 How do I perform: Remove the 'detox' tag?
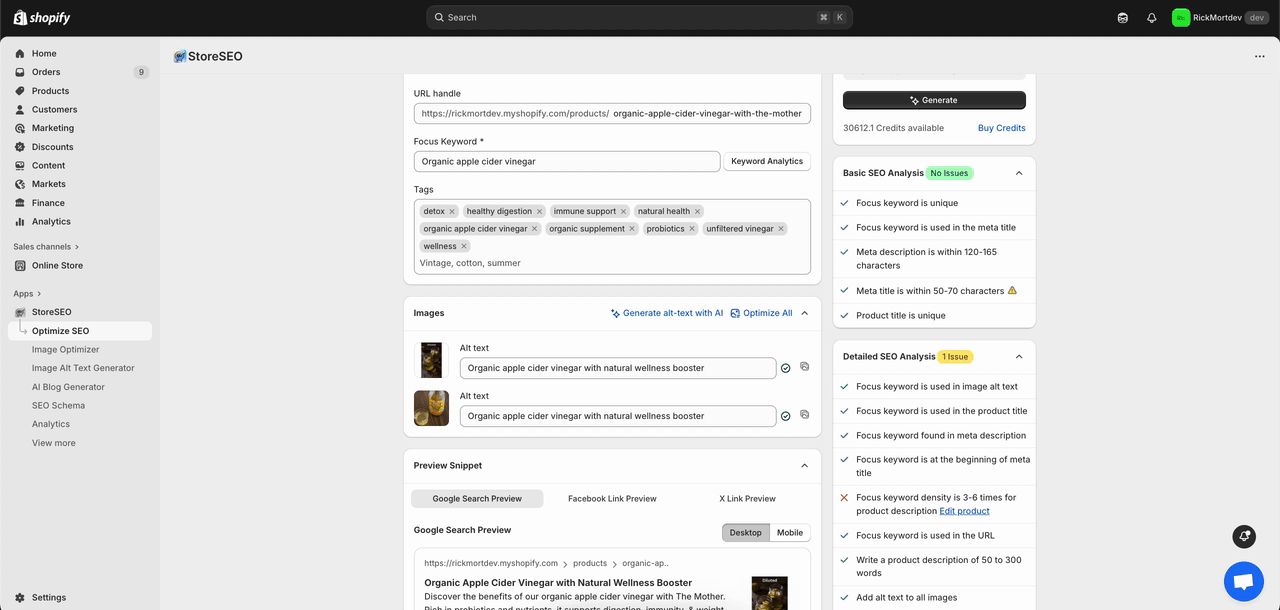452,212
